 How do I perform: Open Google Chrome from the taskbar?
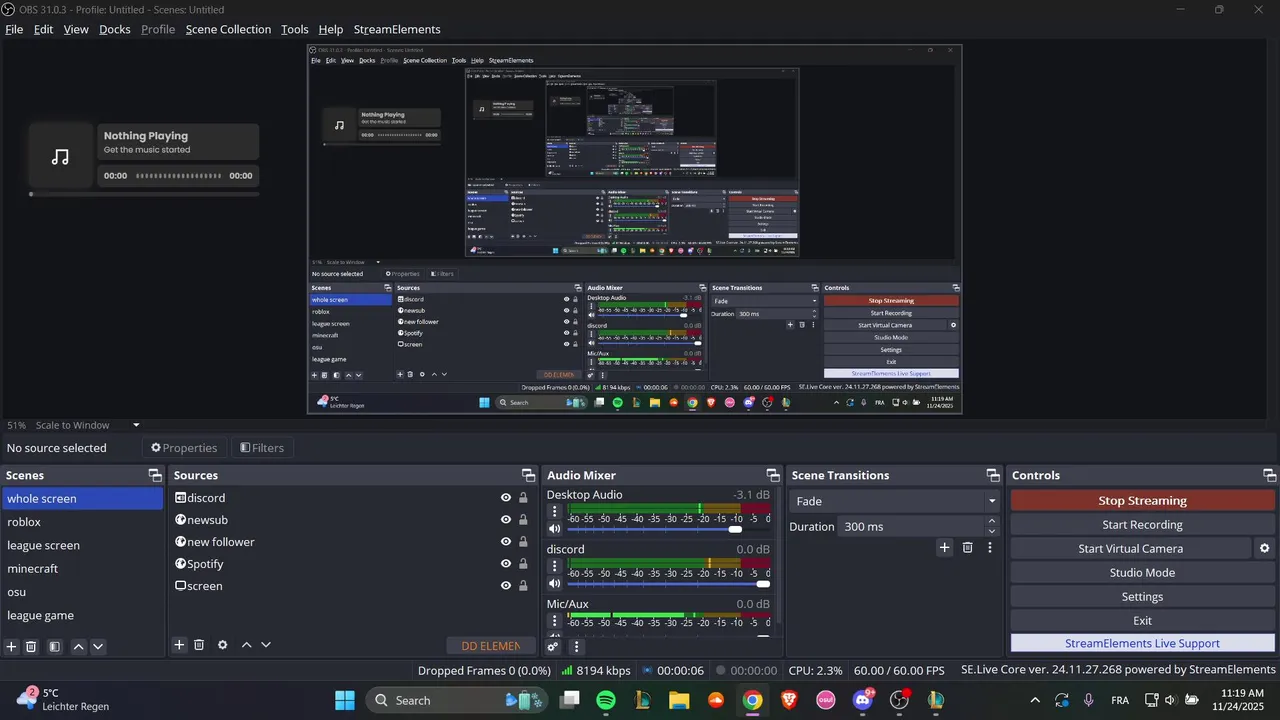[x=753, y=700]
